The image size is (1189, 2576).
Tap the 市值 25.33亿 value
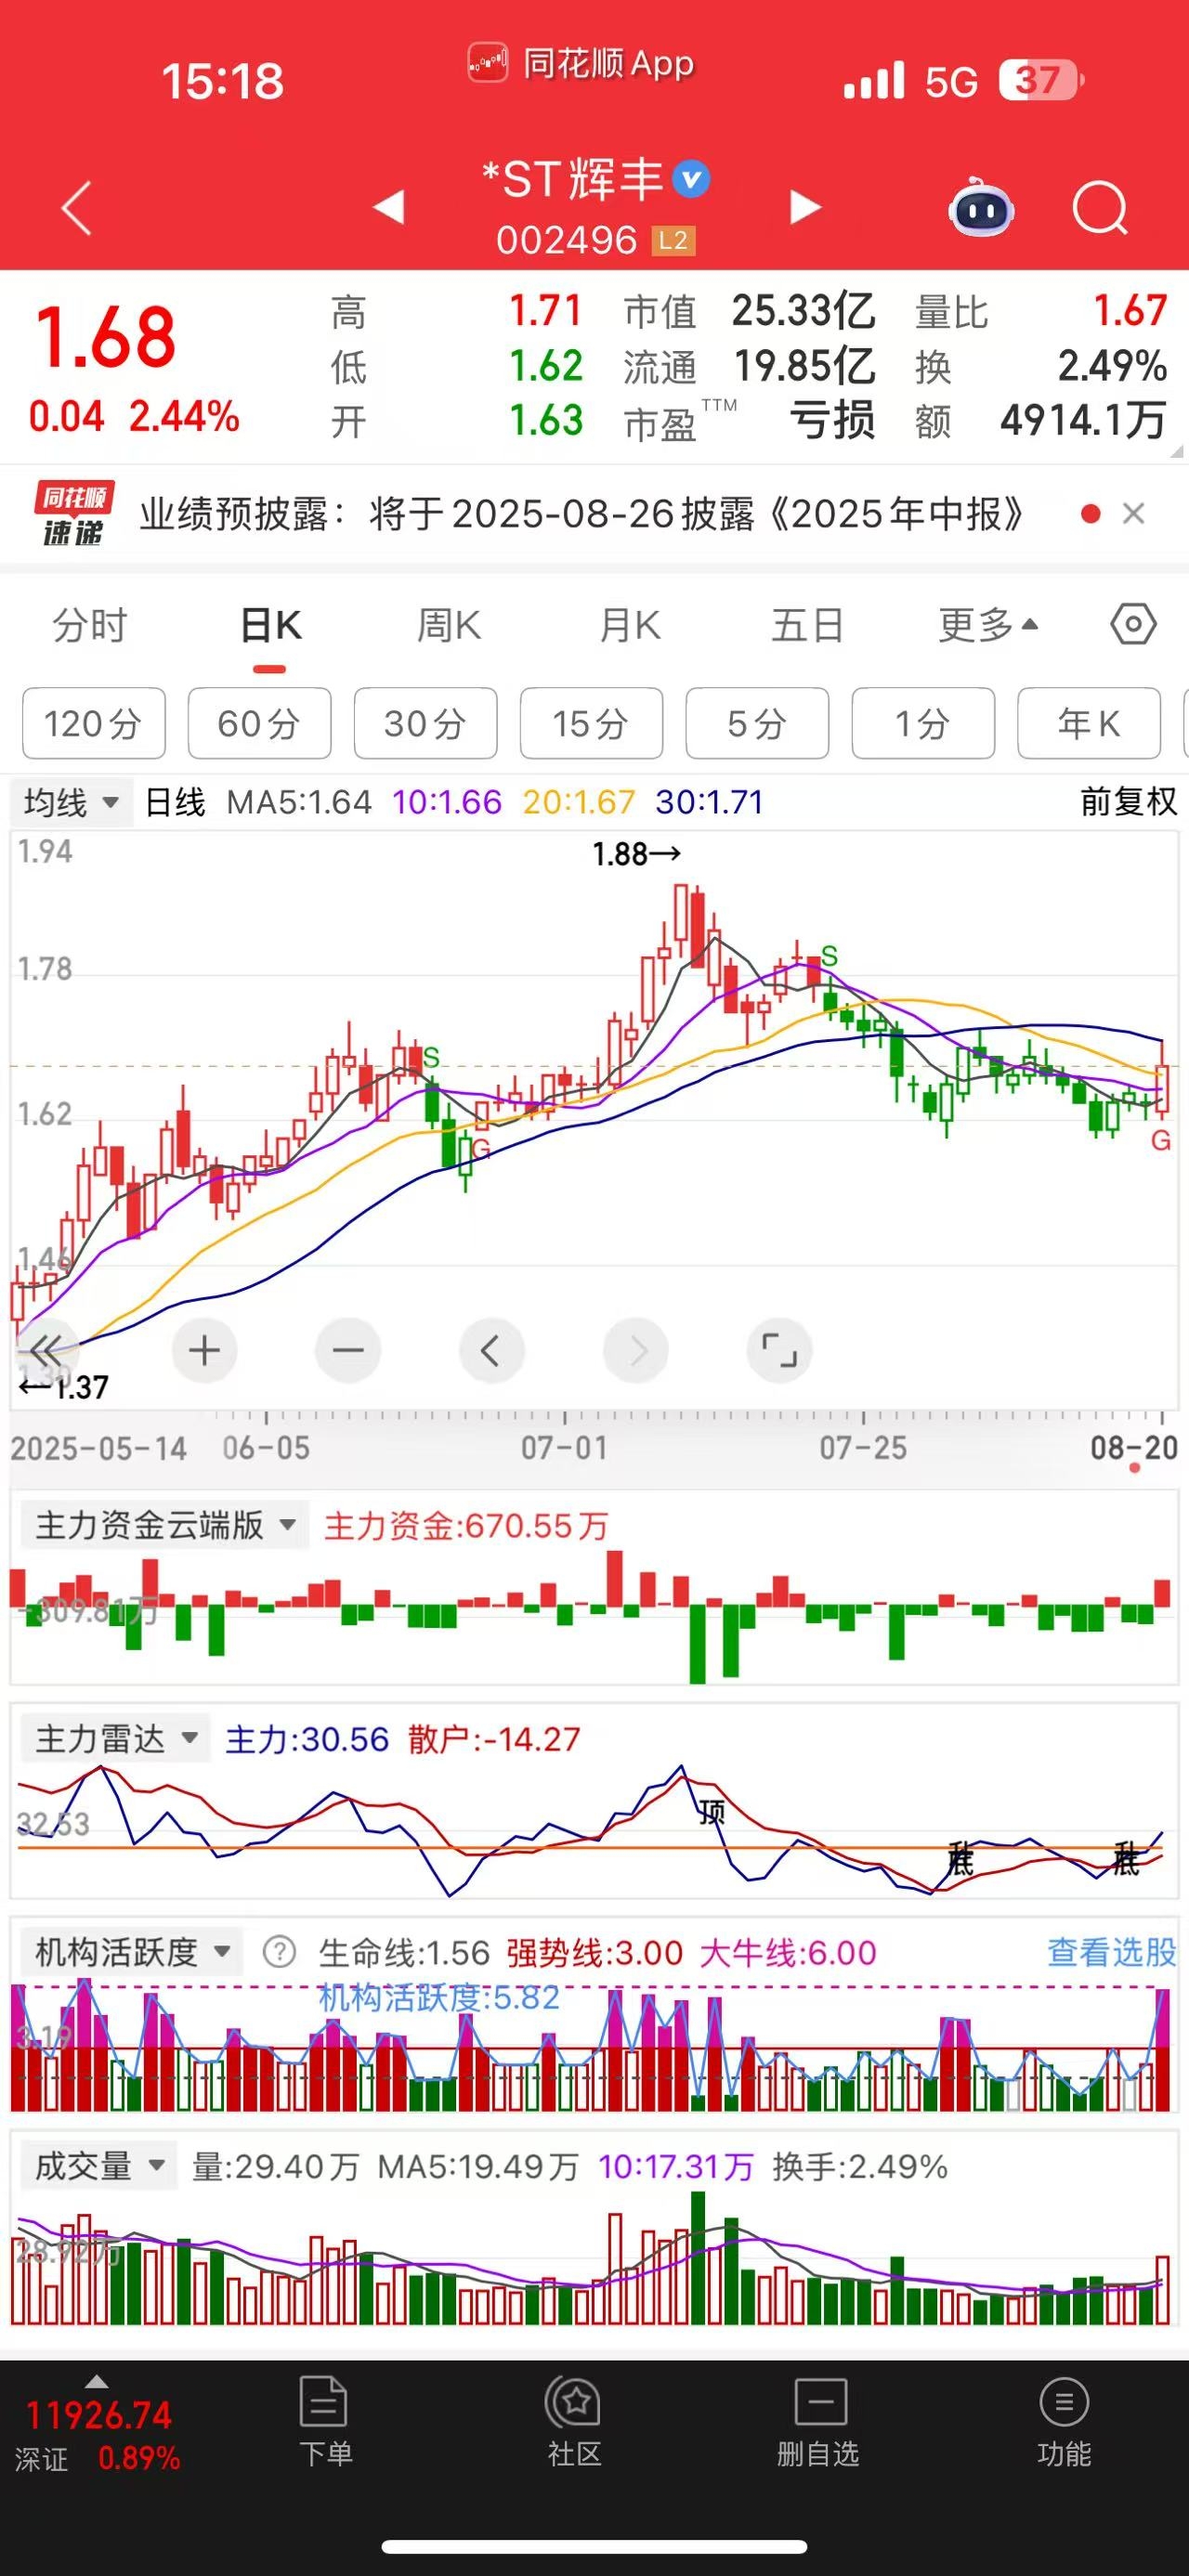[x=803, y=311]
